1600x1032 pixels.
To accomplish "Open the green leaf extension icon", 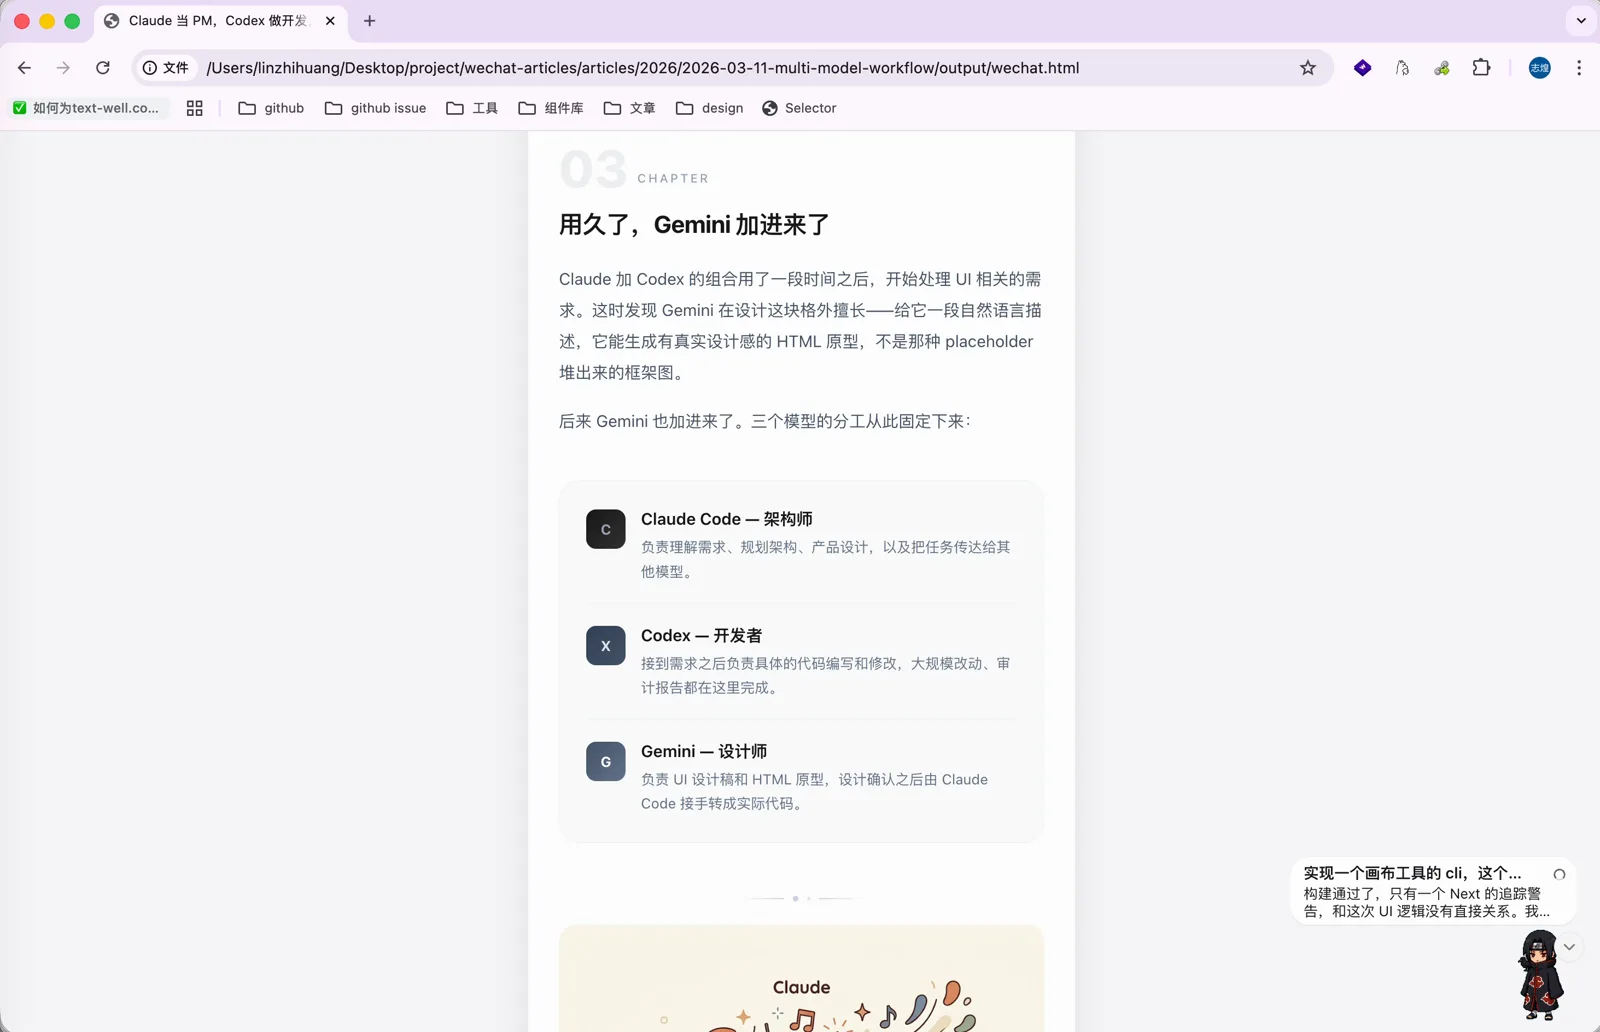I will pyautogui.click(x=1442, y=68).
